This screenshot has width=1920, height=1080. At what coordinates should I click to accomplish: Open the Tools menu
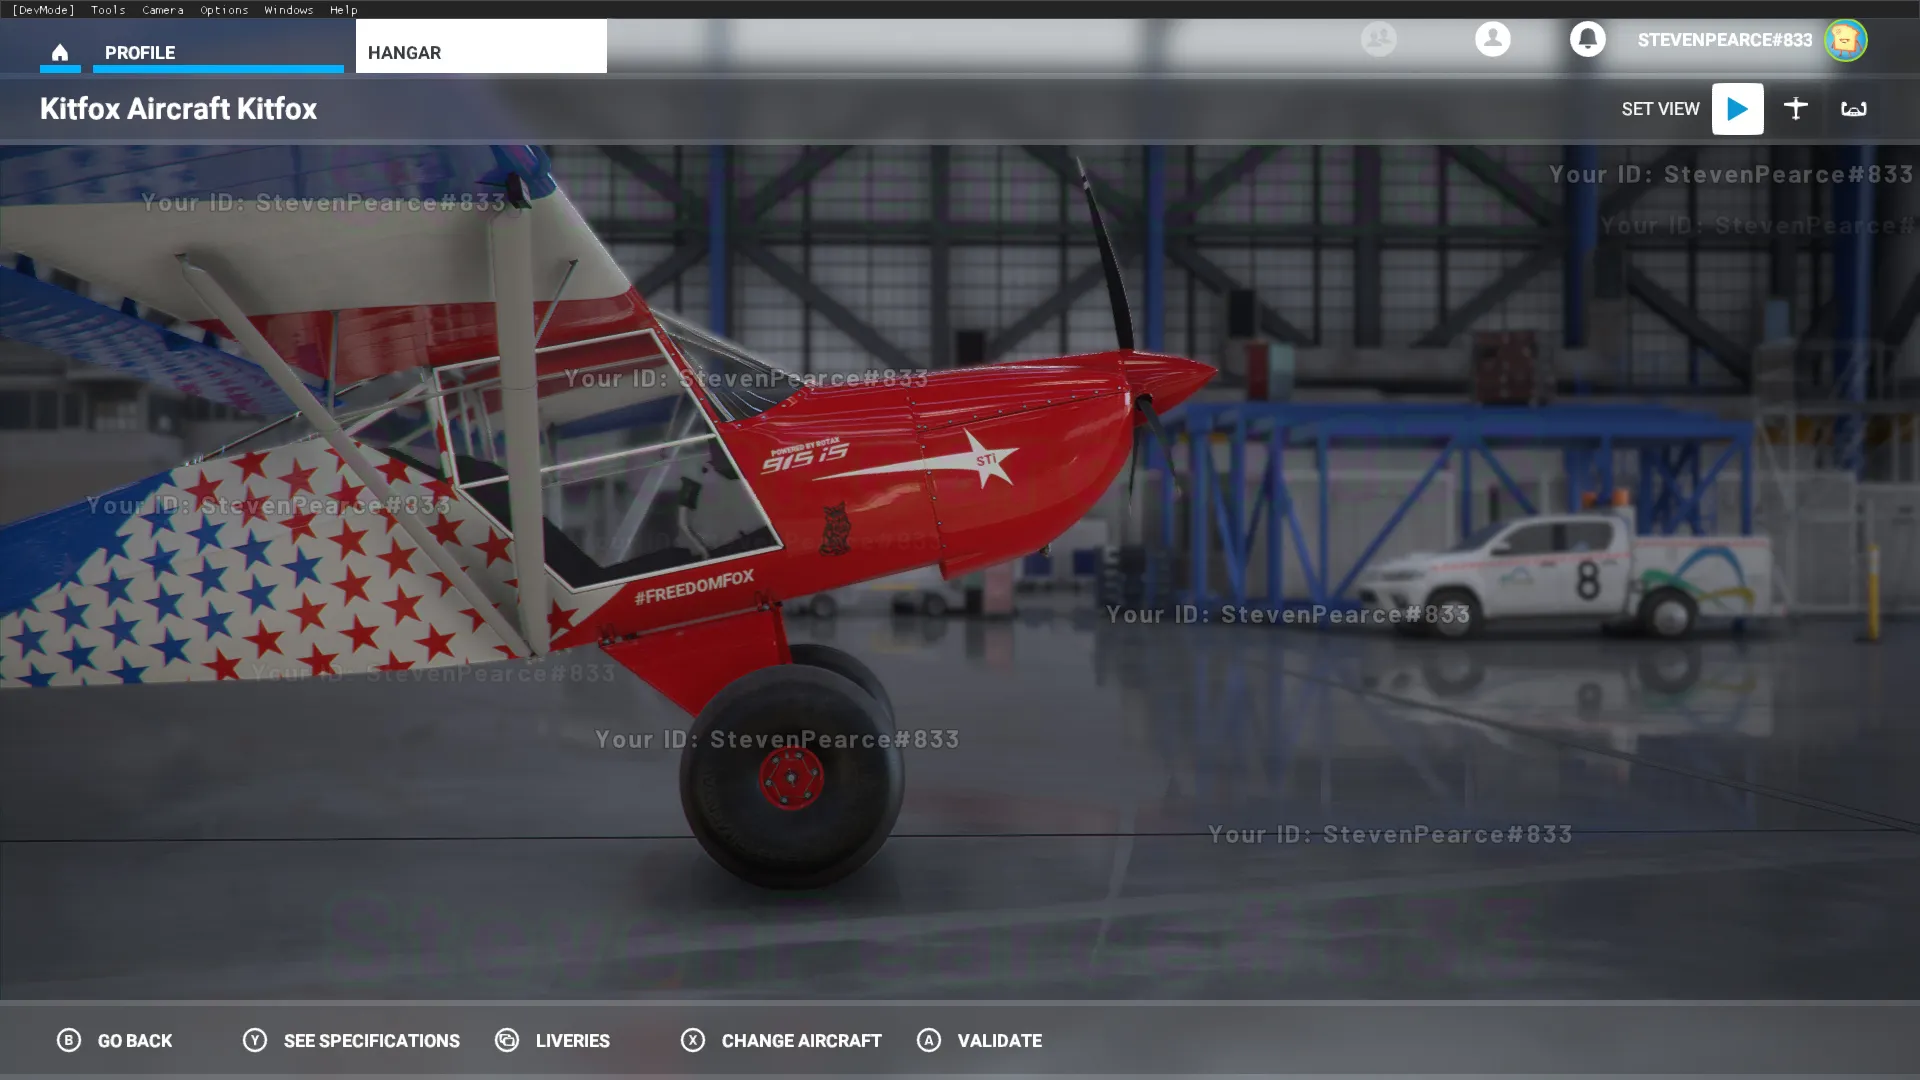tap(108, 9)
